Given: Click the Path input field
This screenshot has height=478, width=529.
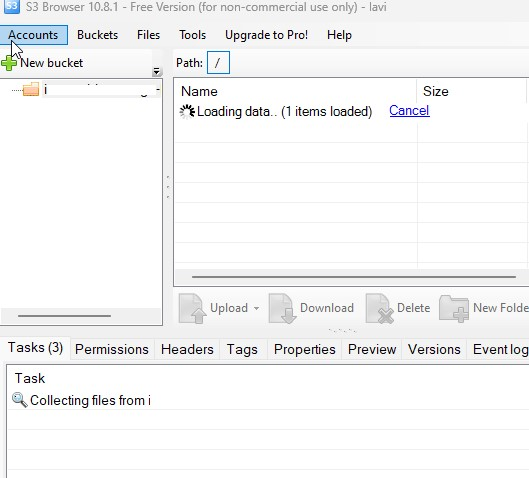Looking at the screenshot, I should tap(218, 63).
